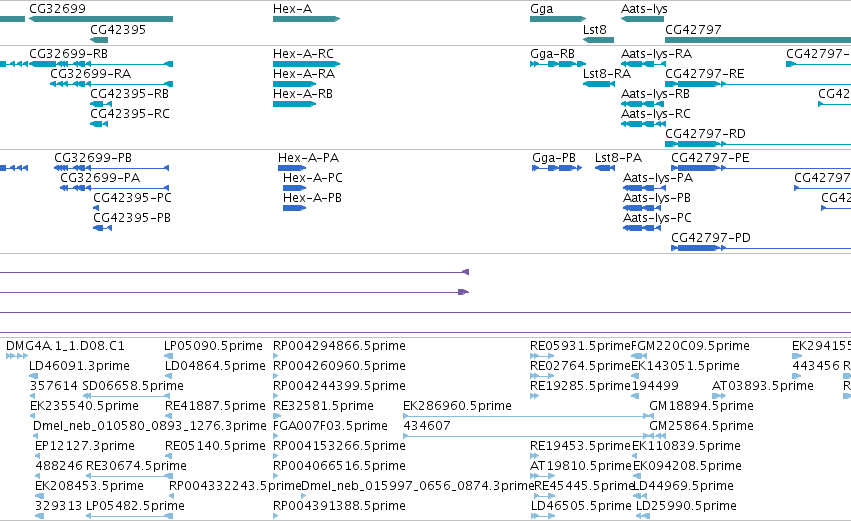
Task: Click RP004294866.5prime EST label
Action: (x=339, y=346)
